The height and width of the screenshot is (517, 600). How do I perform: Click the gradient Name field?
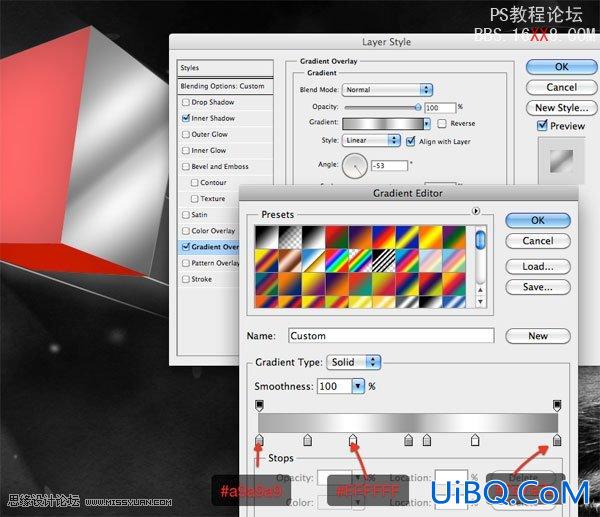[x=391, y=336]
